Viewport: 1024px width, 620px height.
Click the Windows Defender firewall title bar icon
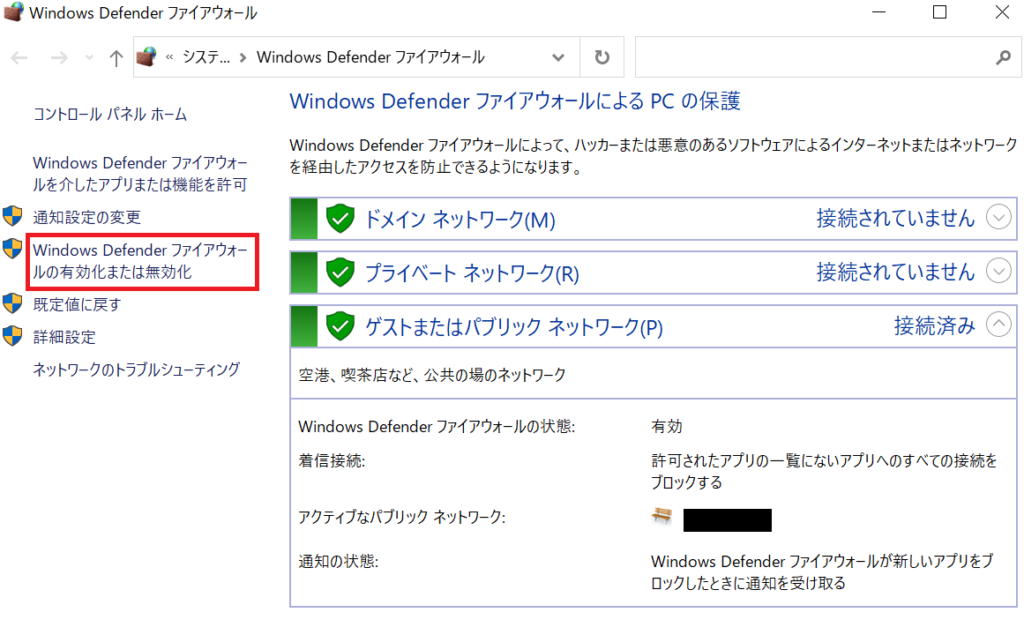pyautogui.click(x=13, y=12)
